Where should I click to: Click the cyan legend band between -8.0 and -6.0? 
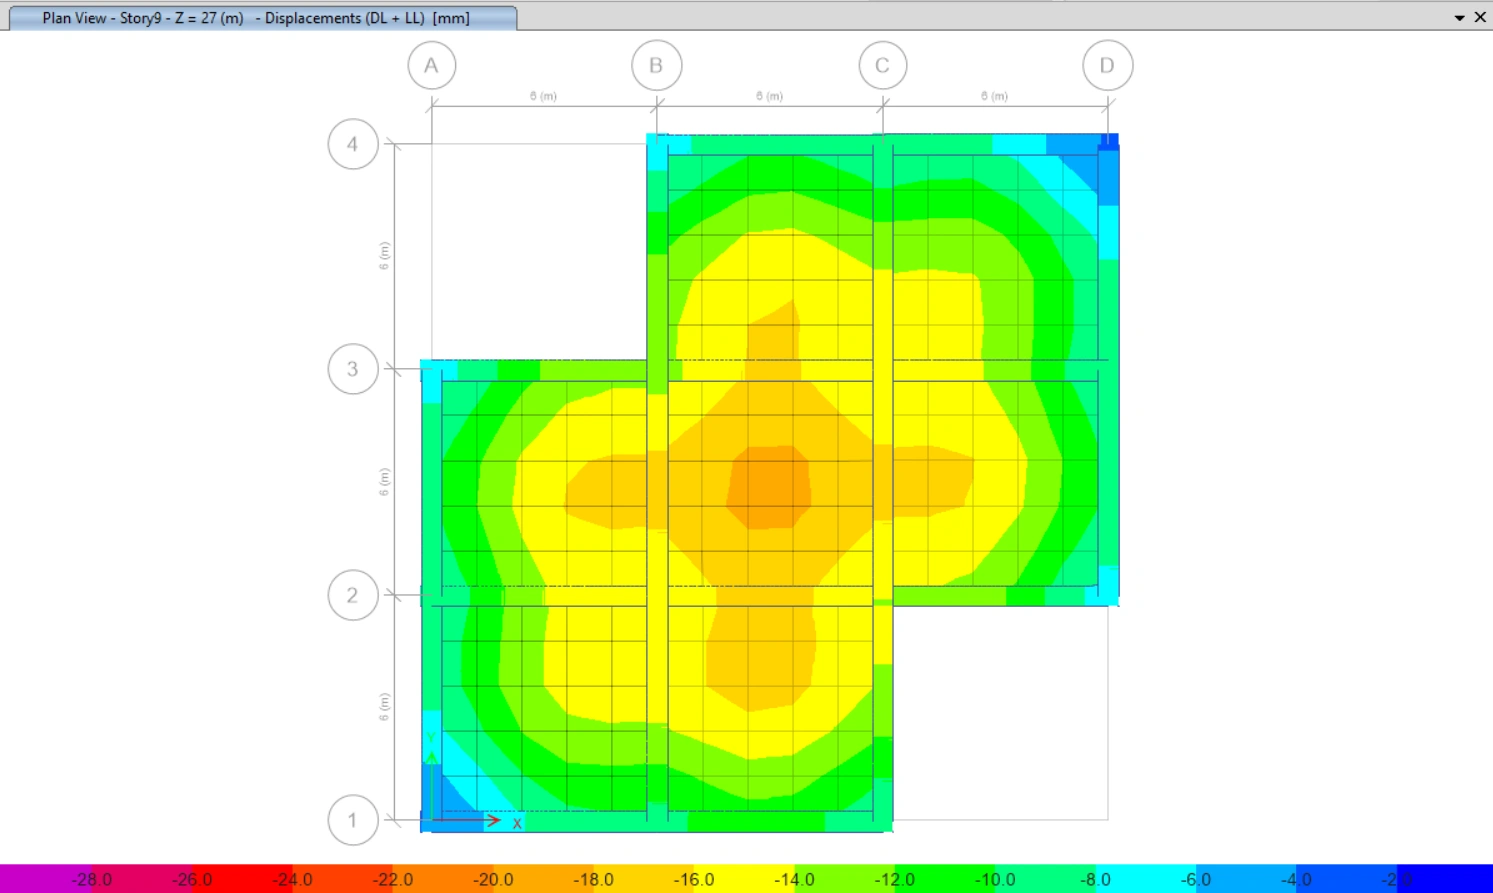[x=1146, y=879]
